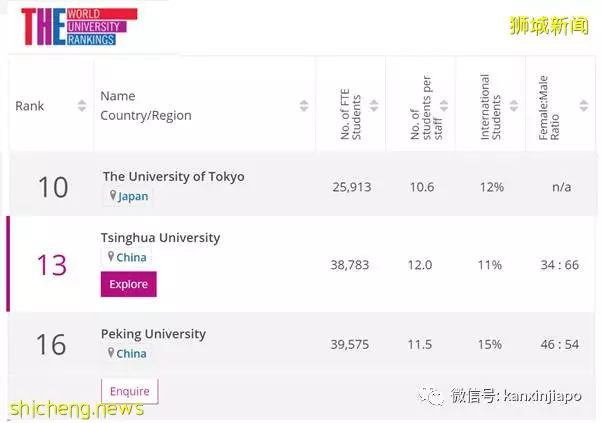Sort by Female:Male Ratio arrows
The height and width of the screenshot is (423, 601).
(x=583, y=105)
